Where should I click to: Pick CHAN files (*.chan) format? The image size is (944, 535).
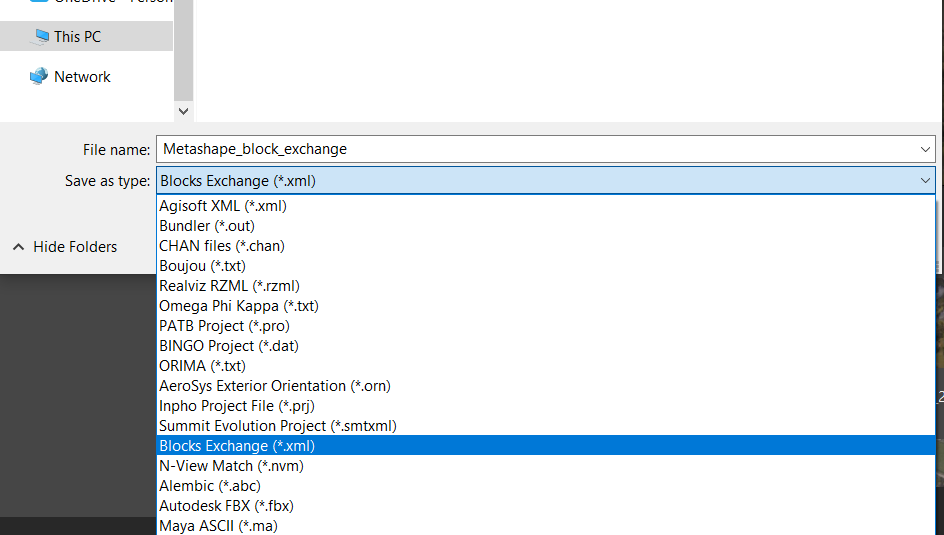545,246
